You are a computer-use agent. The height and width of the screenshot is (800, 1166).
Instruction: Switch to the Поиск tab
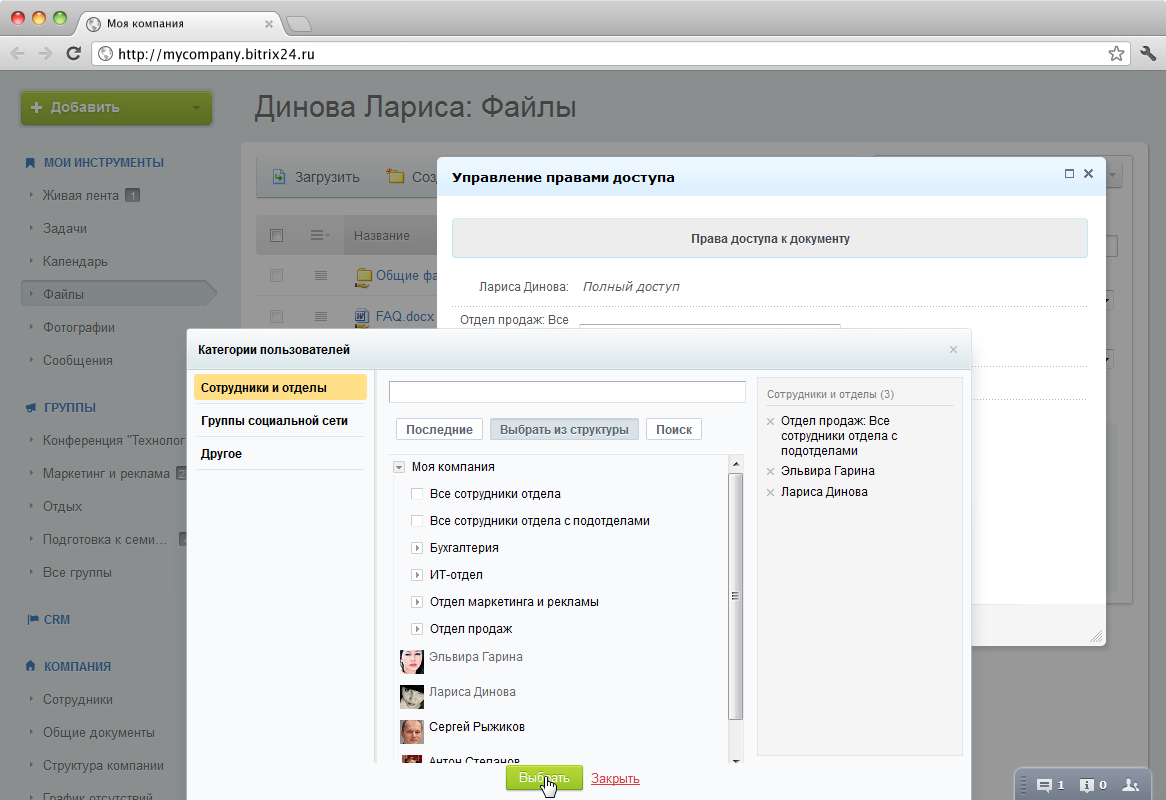click(x=674, y=429)
